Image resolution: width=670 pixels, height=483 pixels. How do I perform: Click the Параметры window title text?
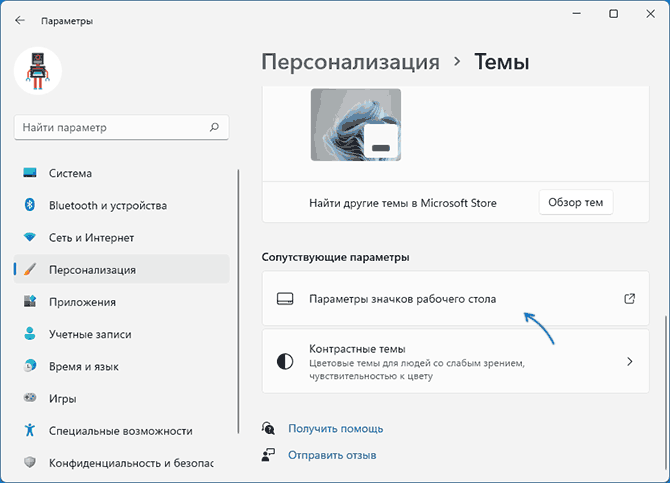coord(67,21)
